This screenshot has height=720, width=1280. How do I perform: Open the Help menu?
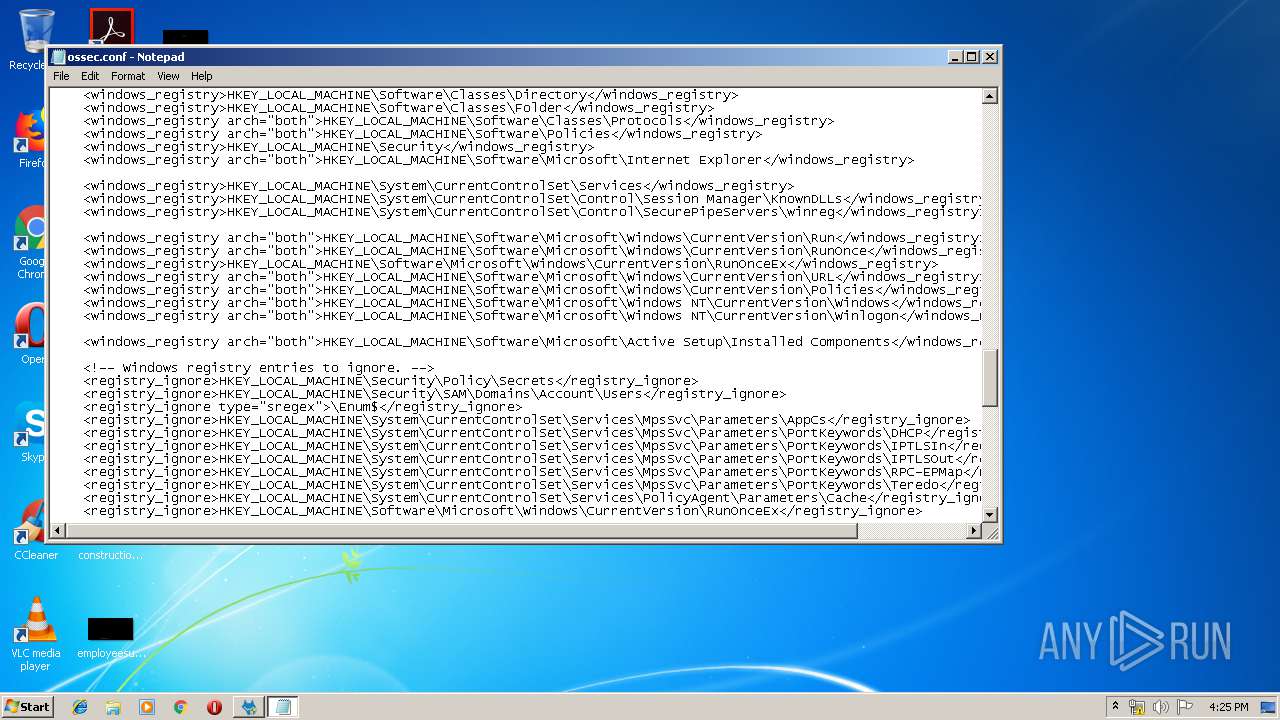[202, 76]
